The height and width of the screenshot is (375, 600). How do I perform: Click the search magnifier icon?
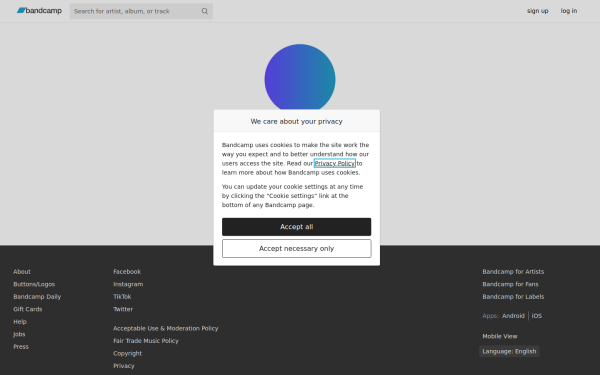pyautogui.click(x=205, y=11)
